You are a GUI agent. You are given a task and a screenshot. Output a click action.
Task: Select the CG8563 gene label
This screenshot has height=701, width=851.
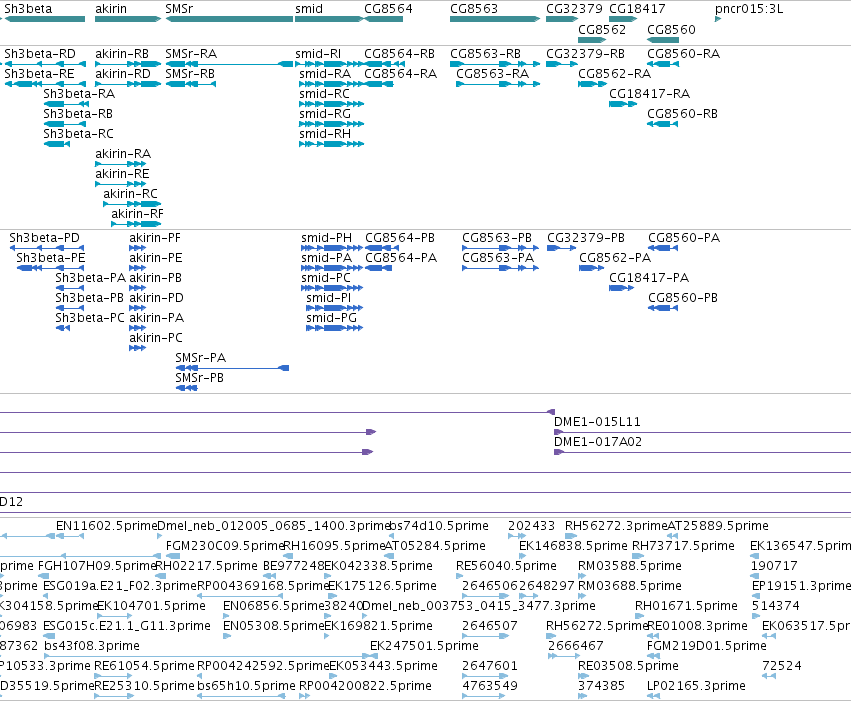tap(474, 9)
